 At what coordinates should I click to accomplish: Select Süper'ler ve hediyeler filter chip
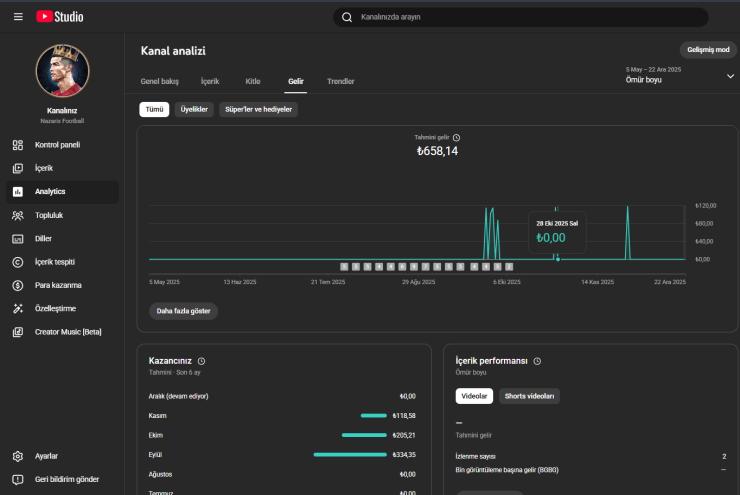(259, 110)
